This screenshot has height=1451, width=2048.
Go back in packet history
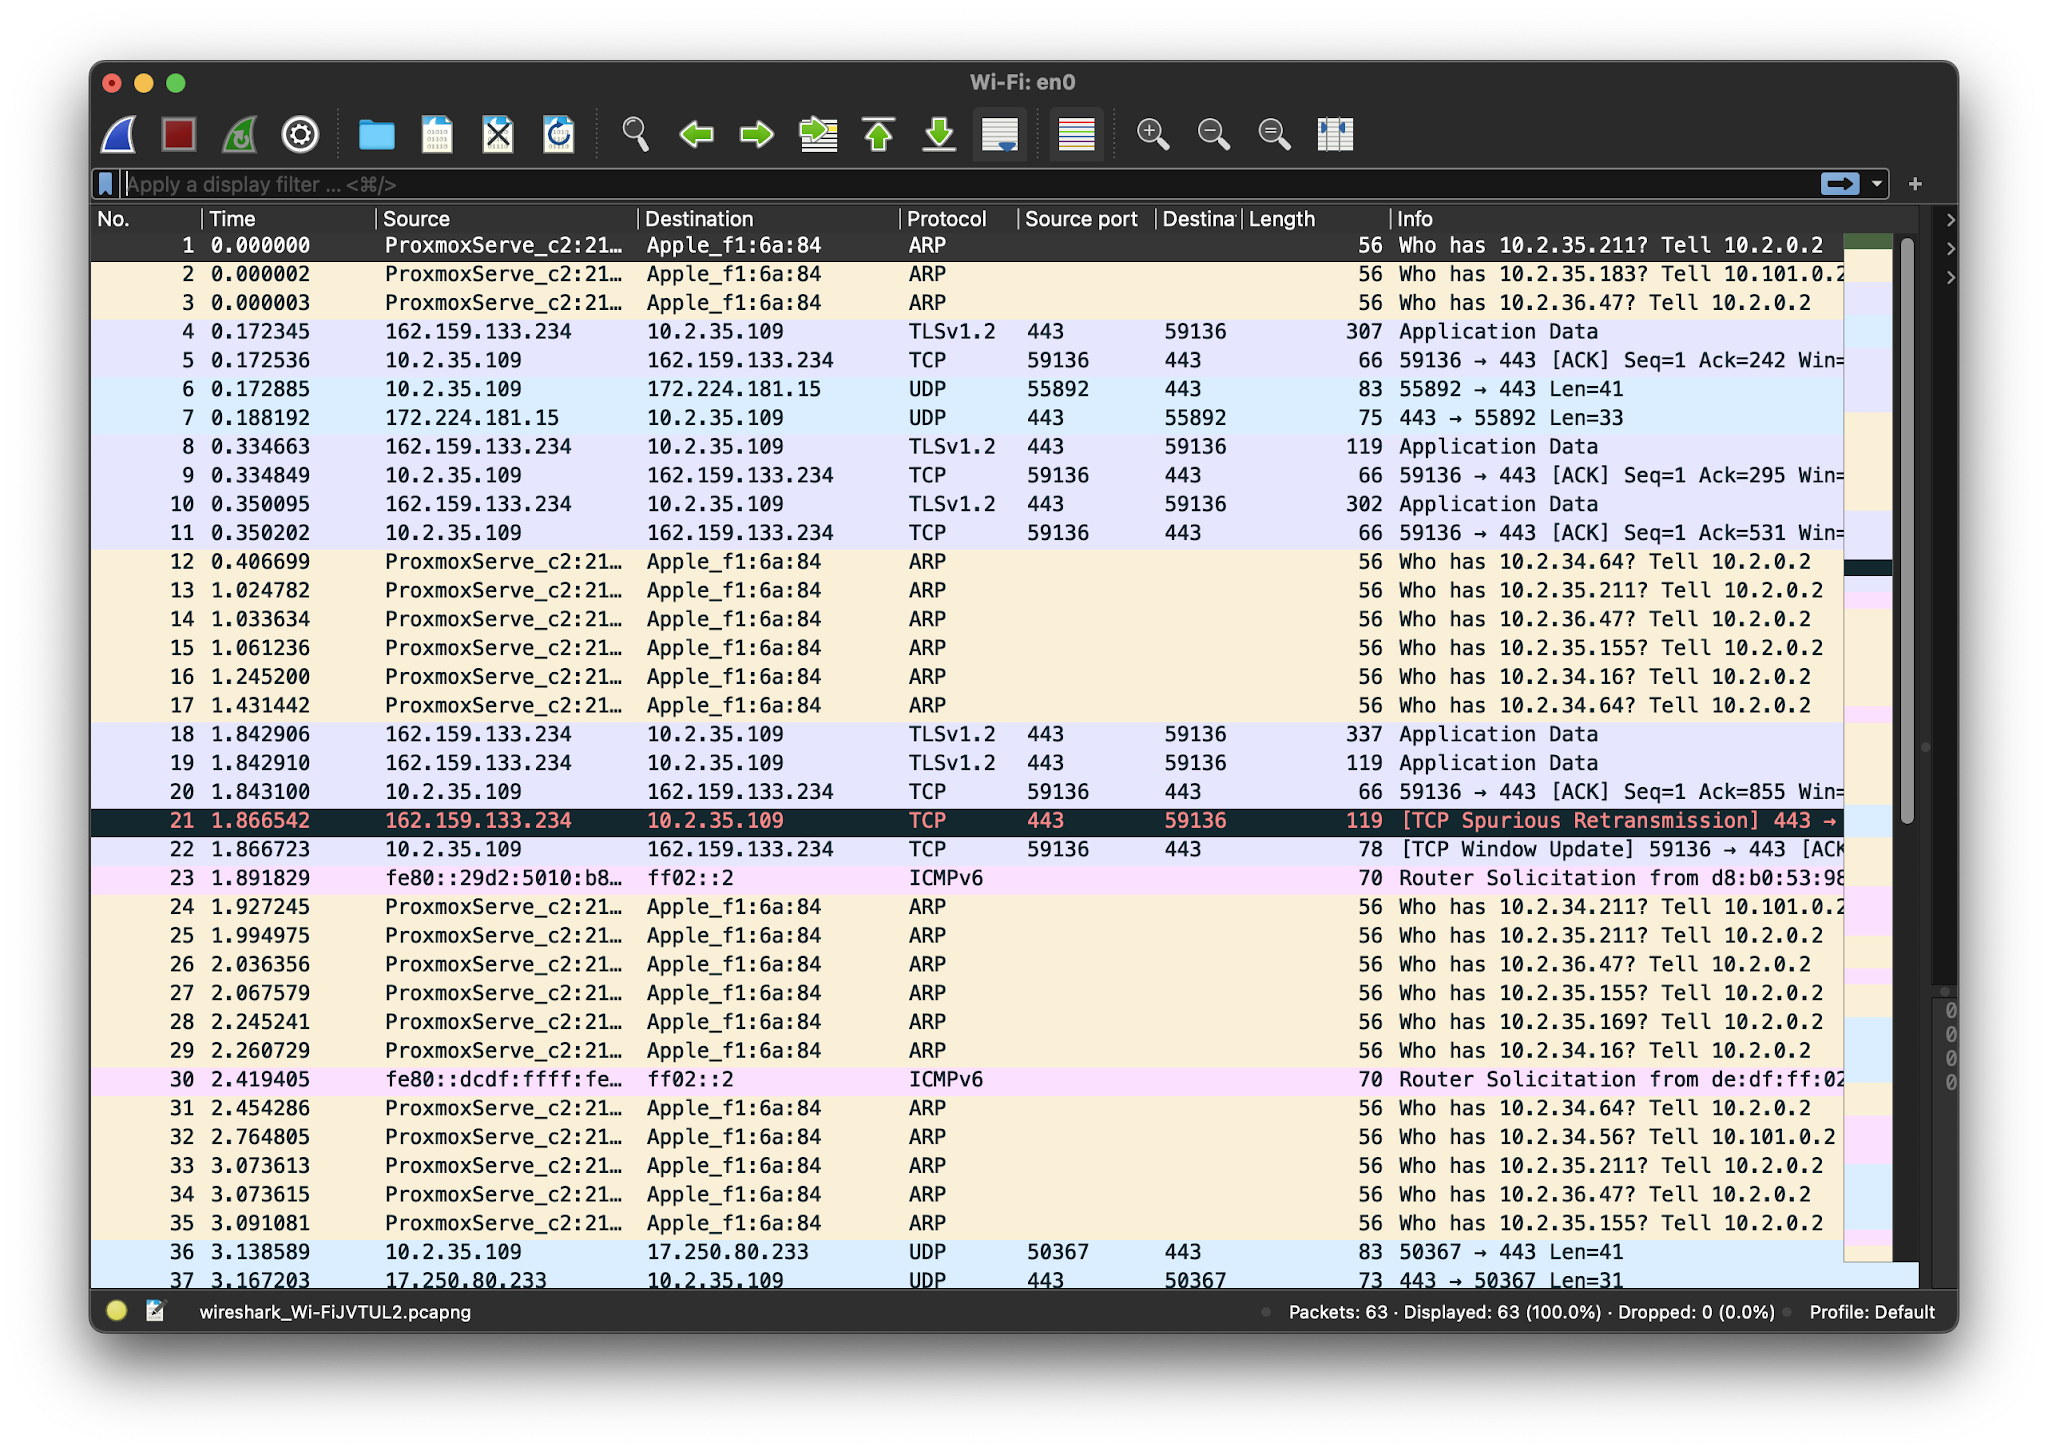(696, 134)
